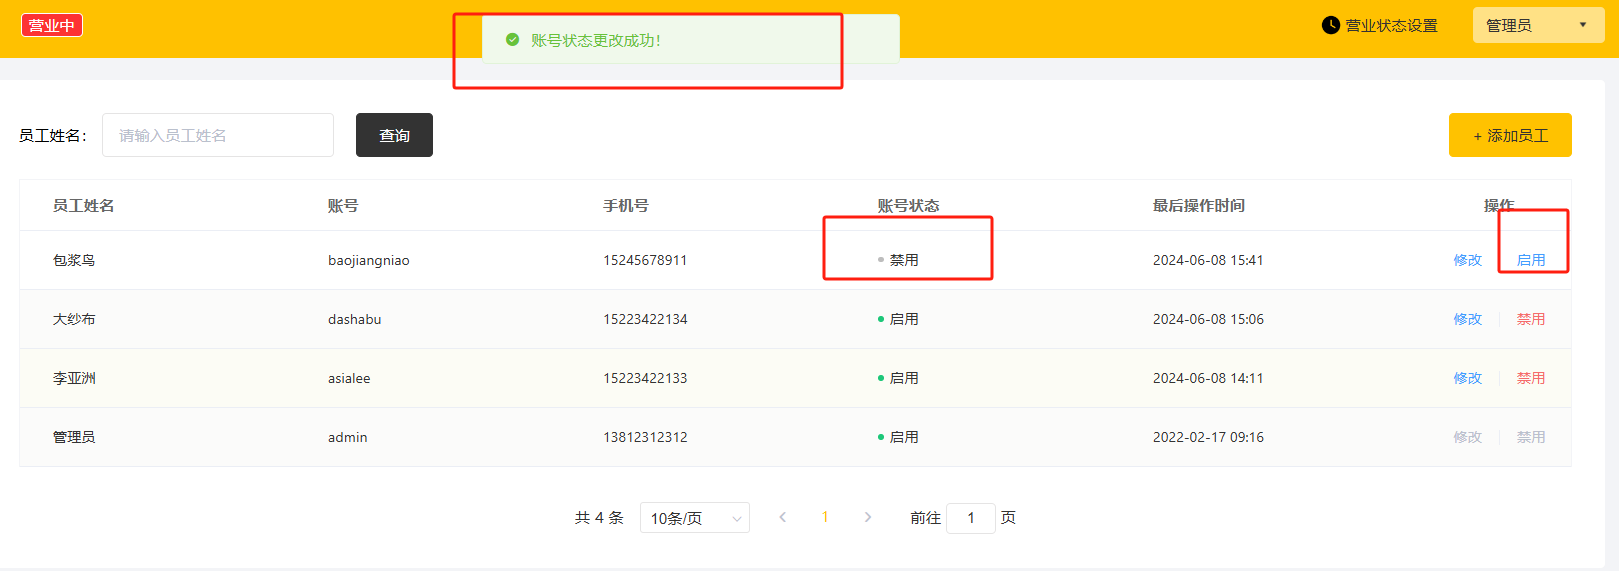Expand the 10条/页 page size dropdown
Viewport: 1619px width, 571px height.
click(694, 518)
